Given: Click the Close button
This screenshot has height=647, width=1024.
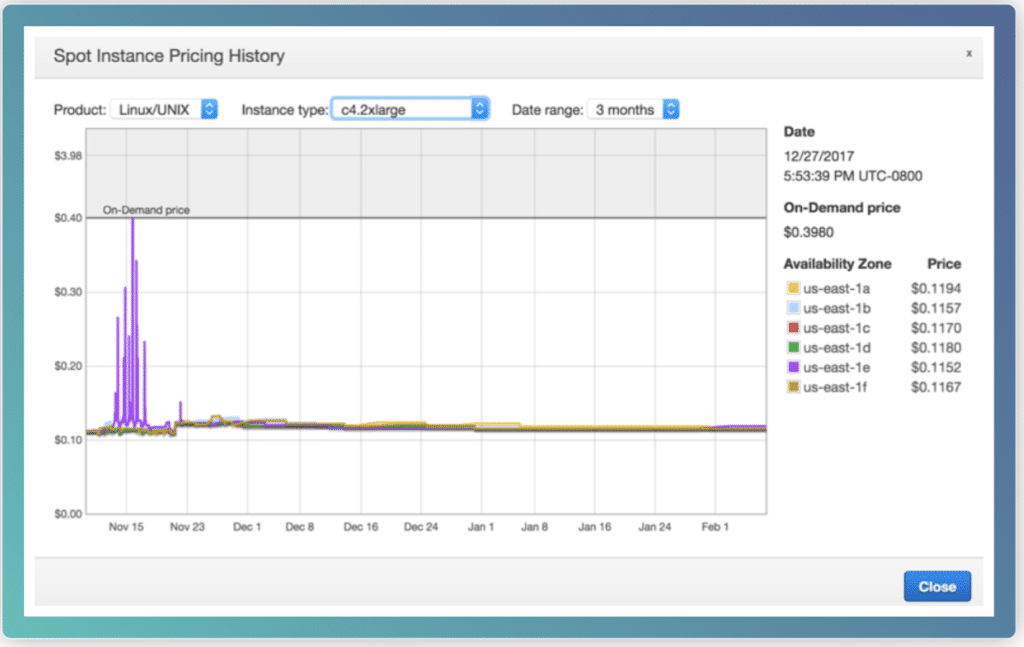Looking at the screenshot, I should [936, 587].
